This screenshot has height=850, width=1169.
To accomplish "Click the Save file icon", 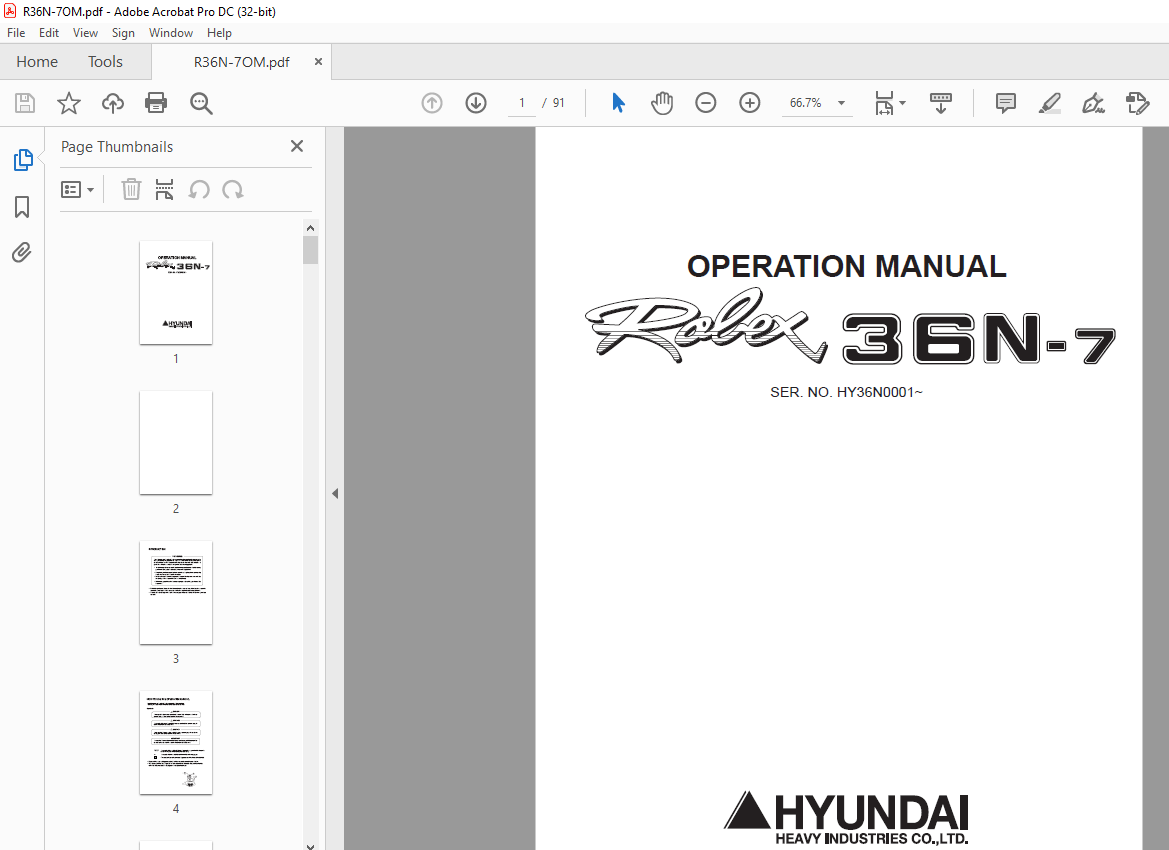I will (25, 103).
